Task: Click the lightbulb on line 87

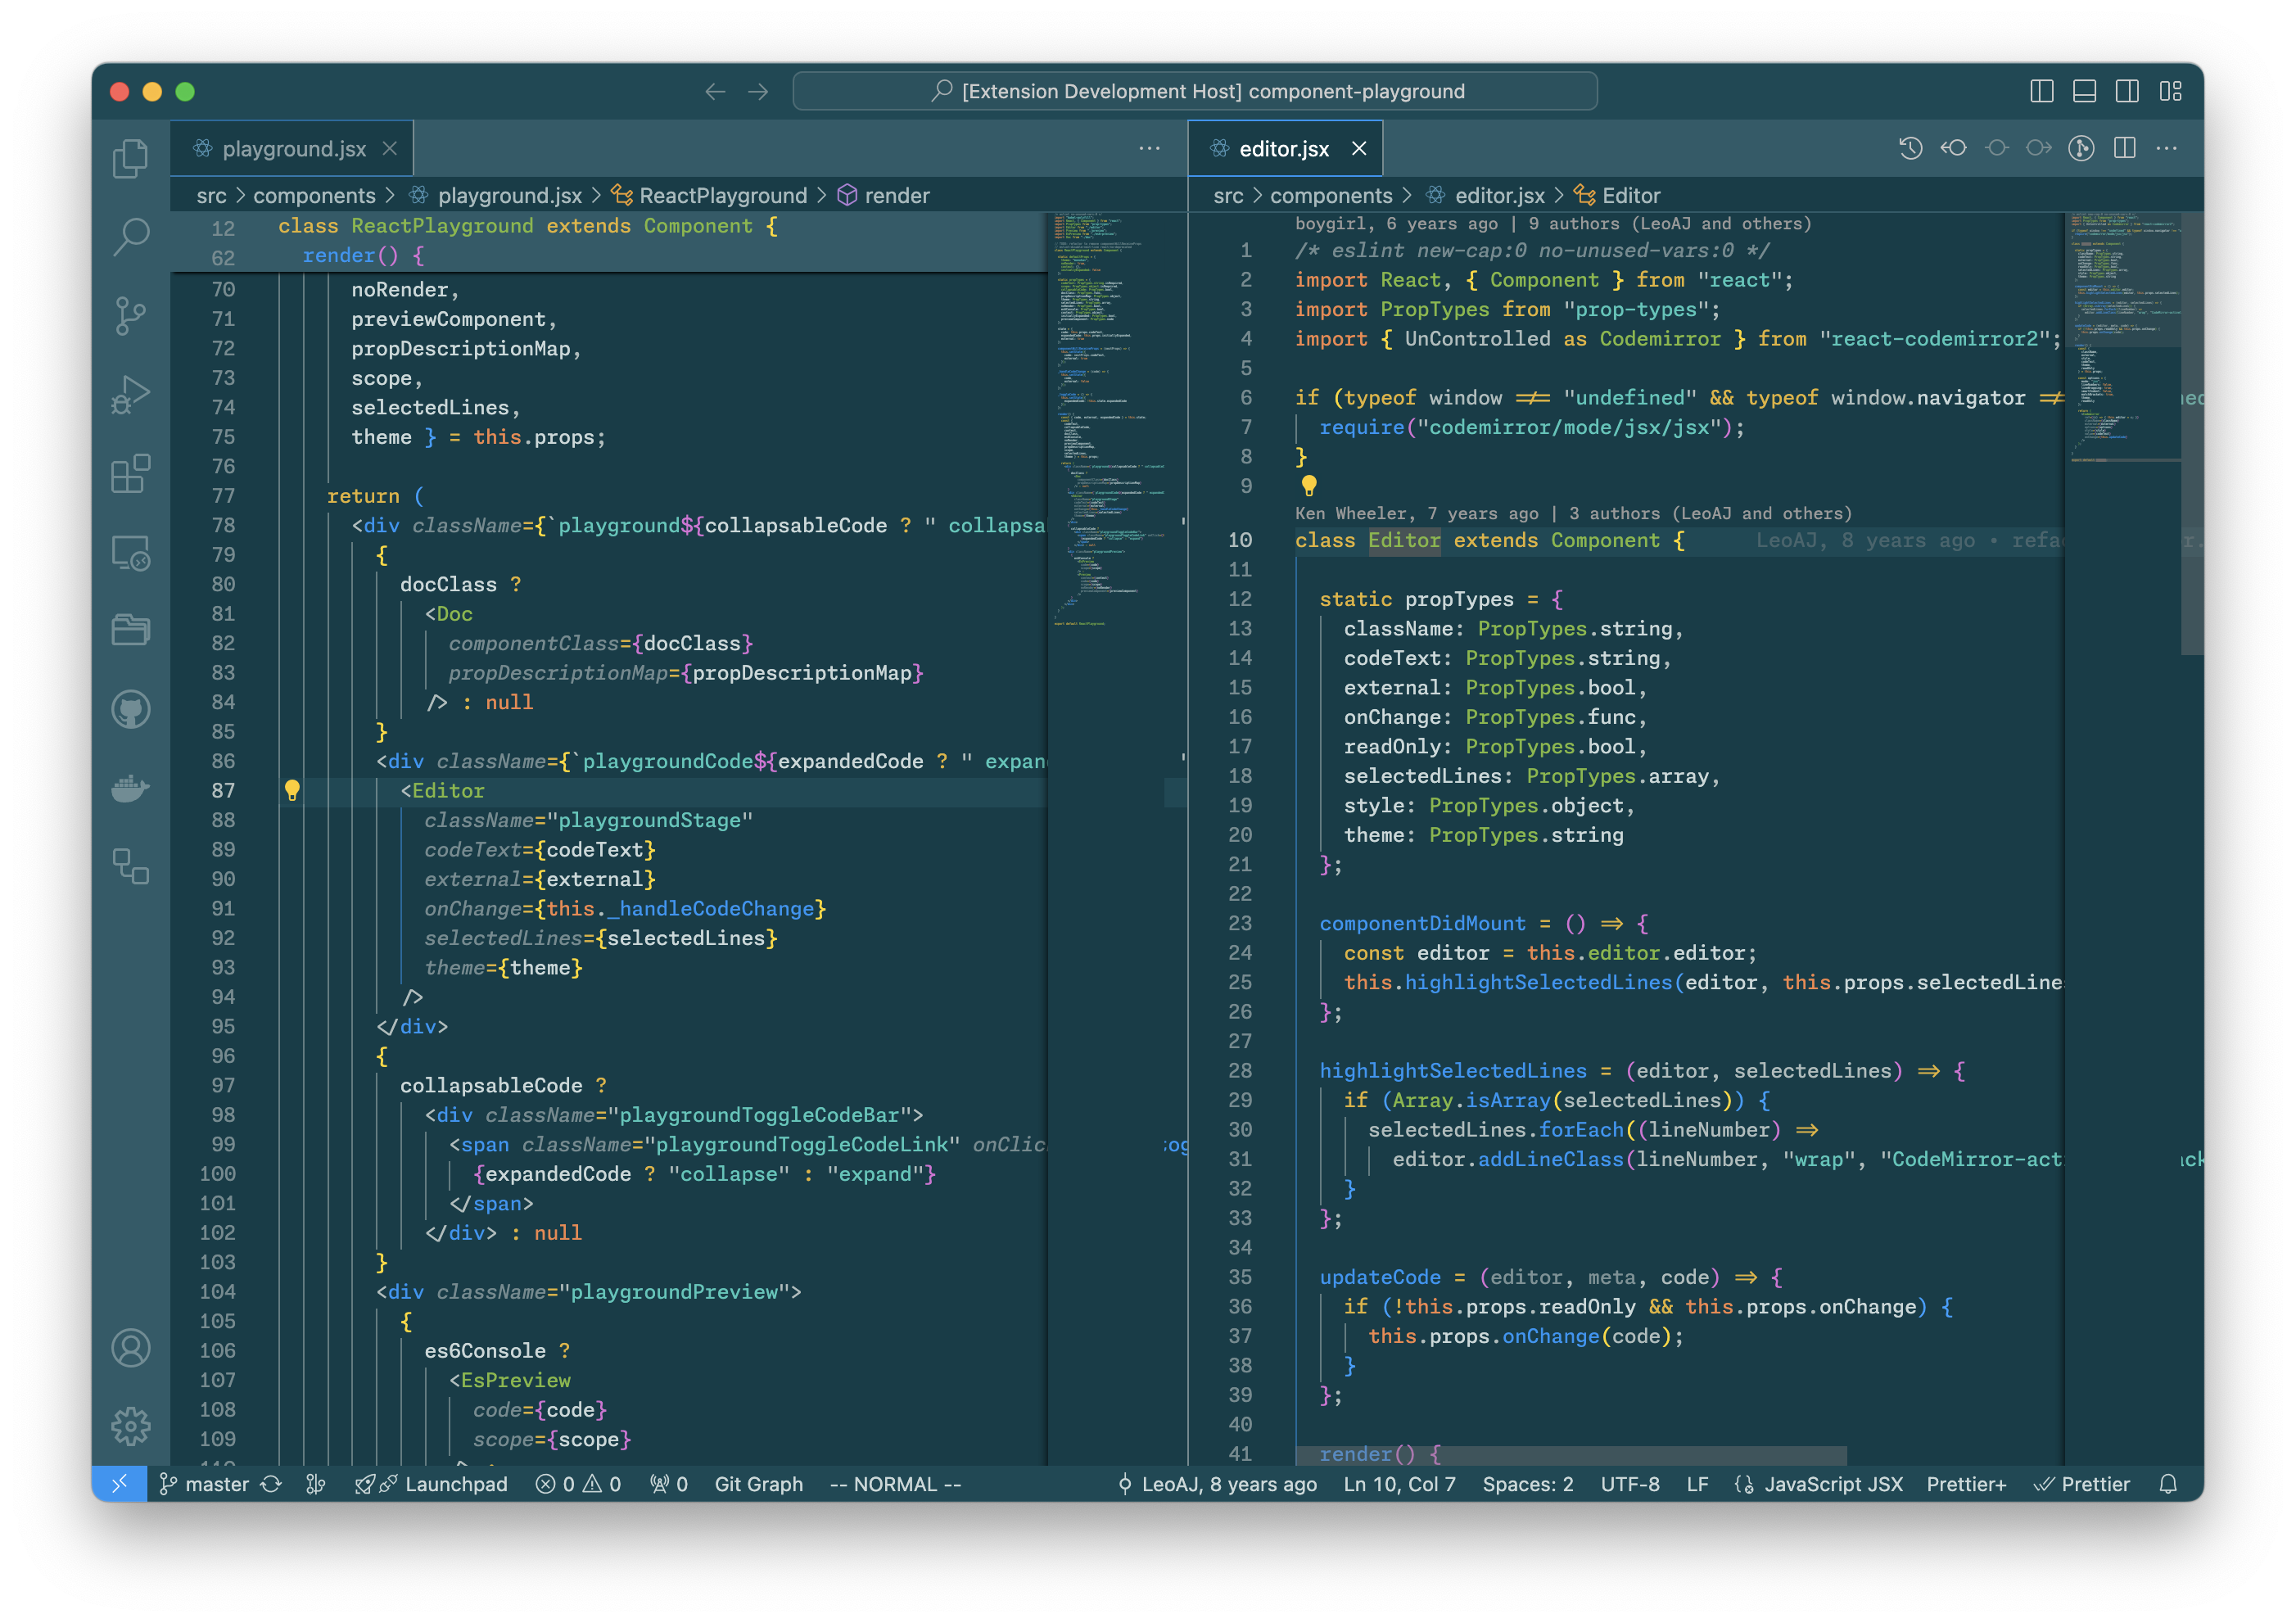Action: (x=292, y=791)
